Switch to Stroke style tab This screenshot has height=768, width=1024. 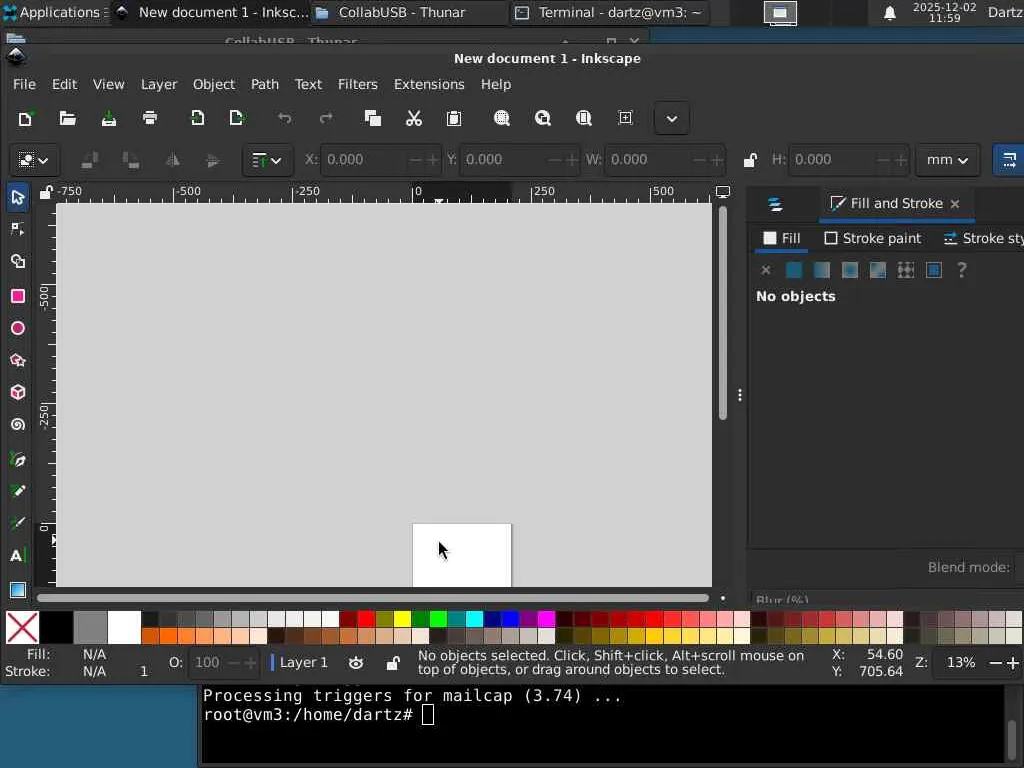(983, 238)
